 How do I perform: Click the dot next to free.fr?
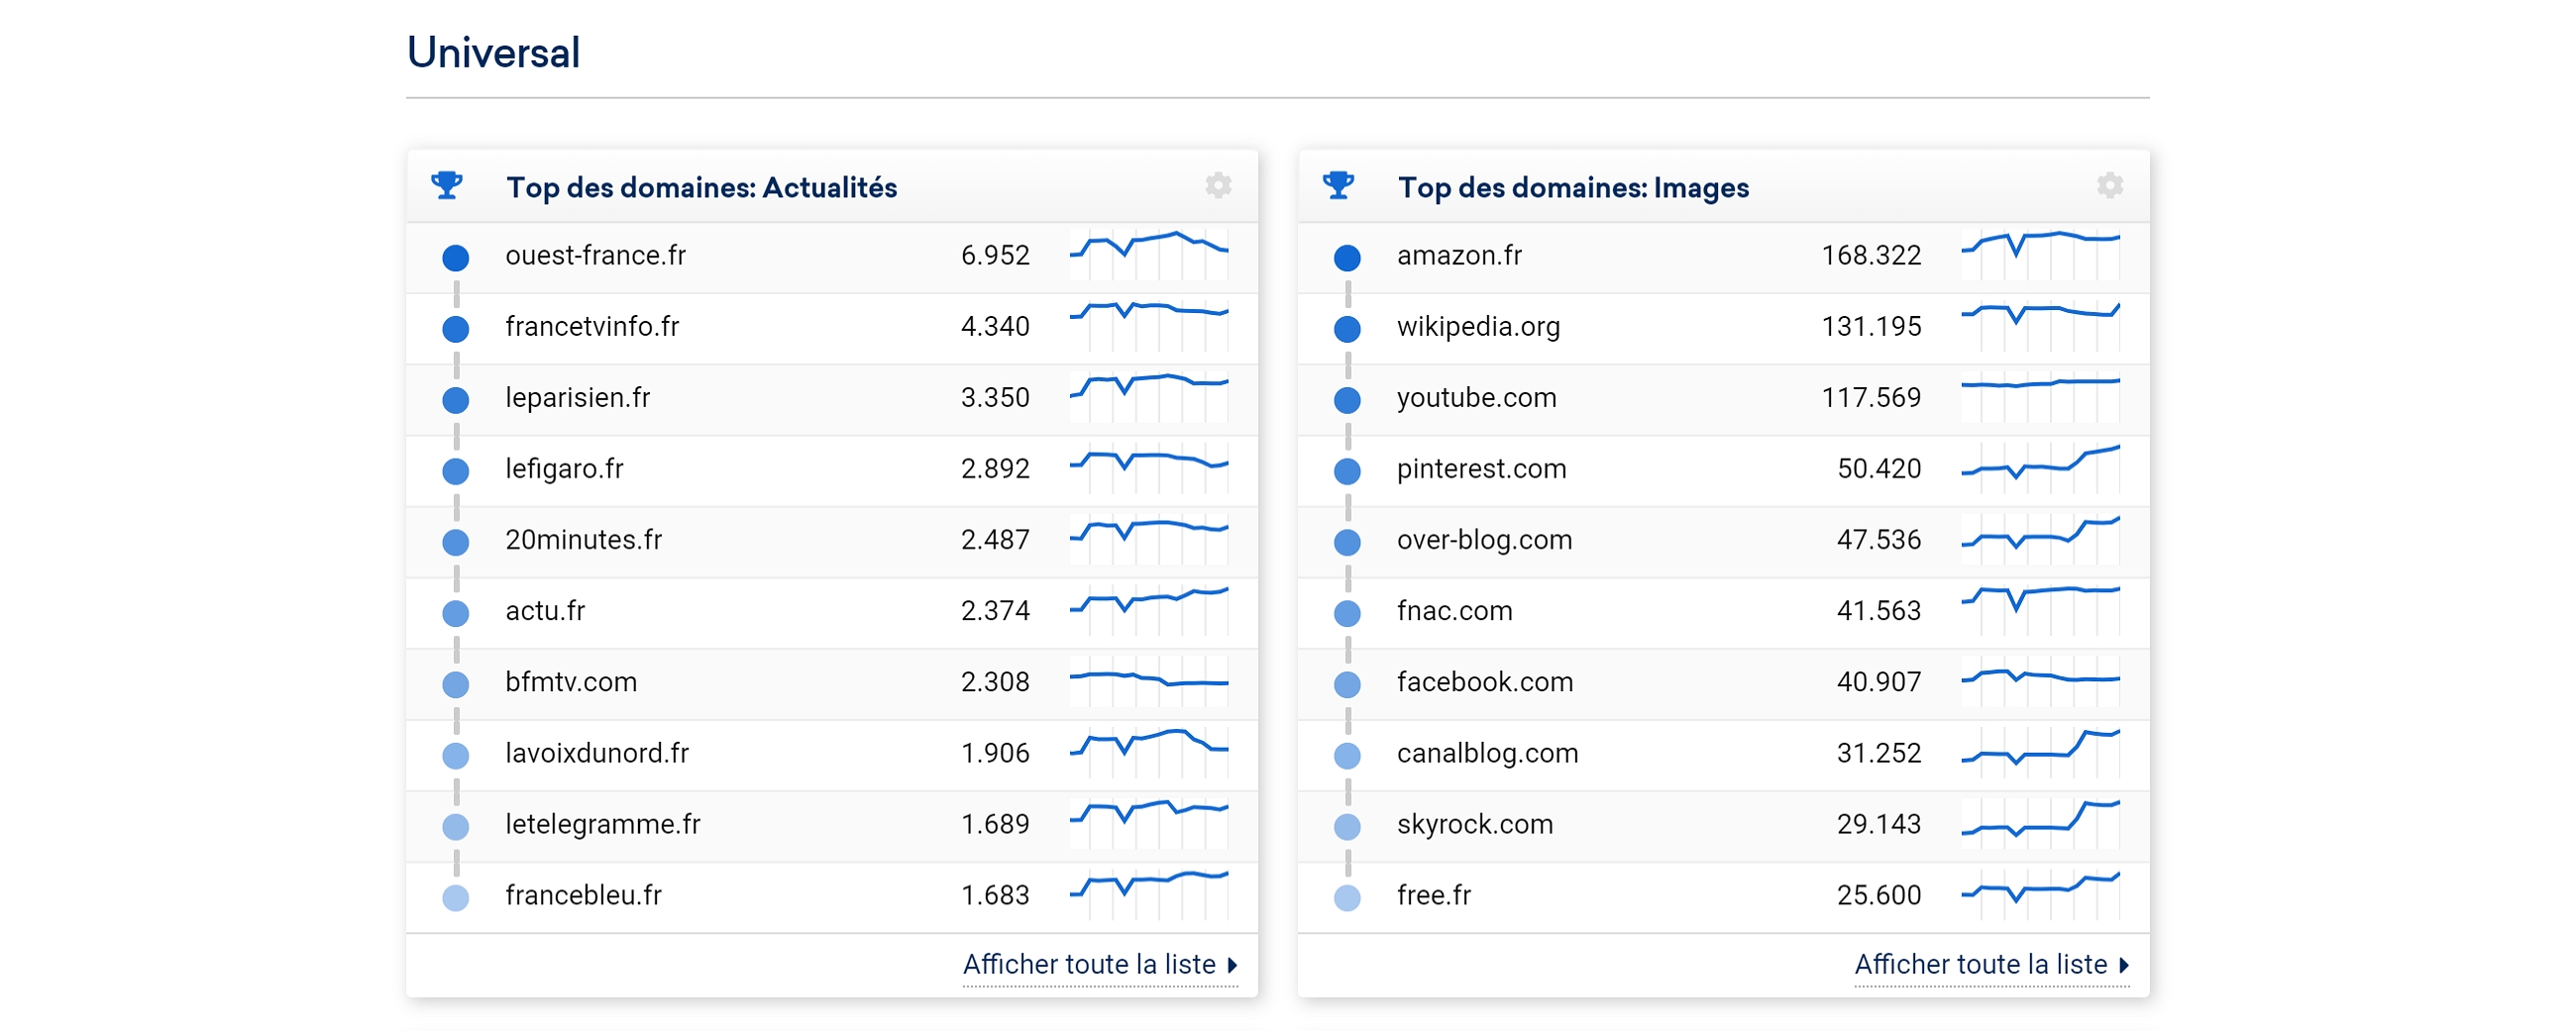[x=1347, y=897]
